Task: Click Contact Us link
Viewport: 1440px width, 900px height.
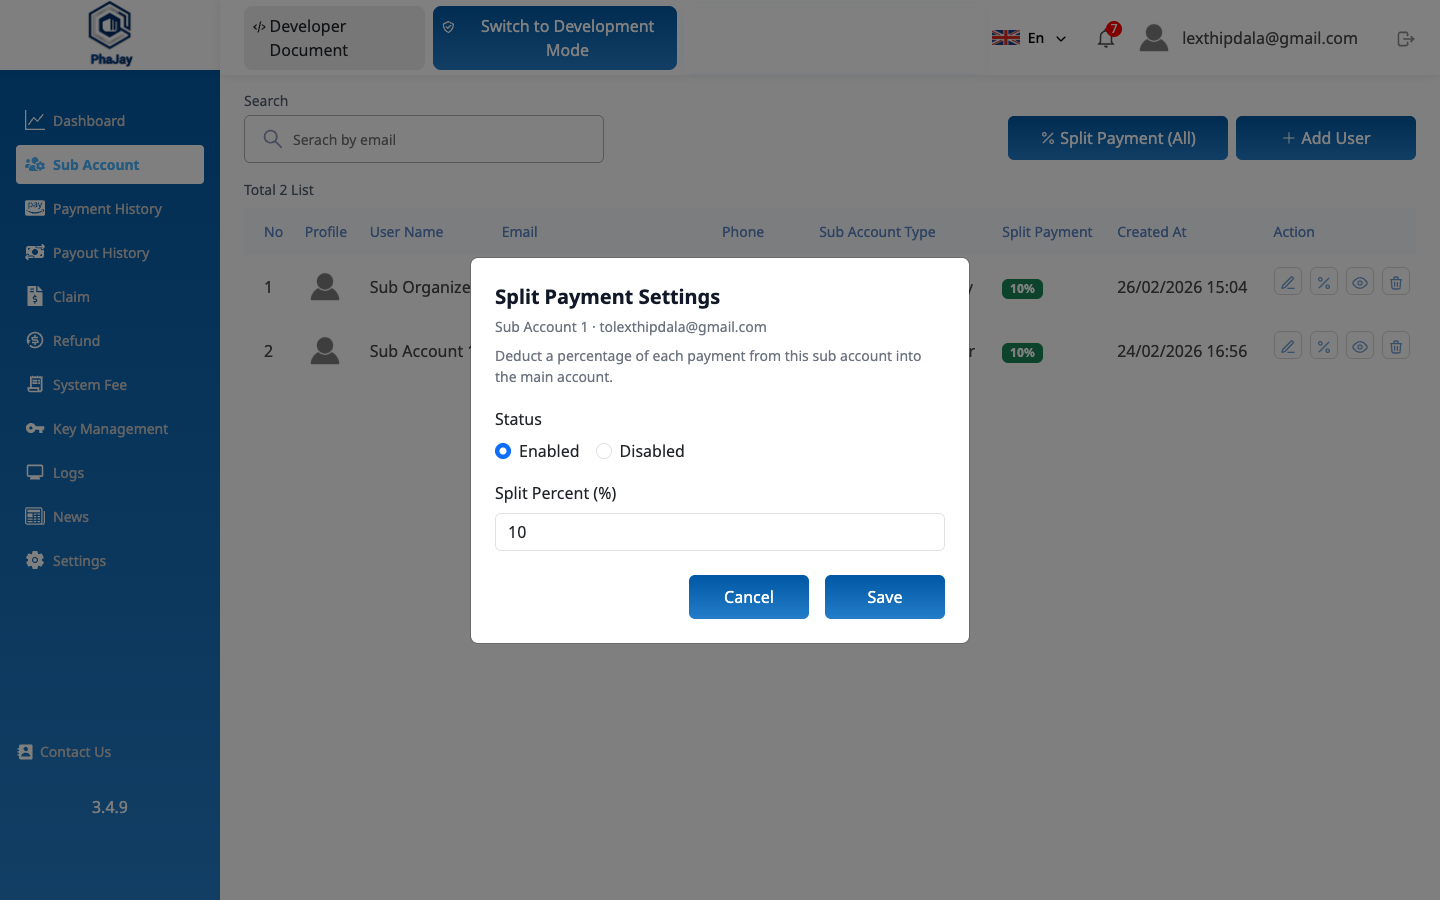Action: (x=65, y=752)
